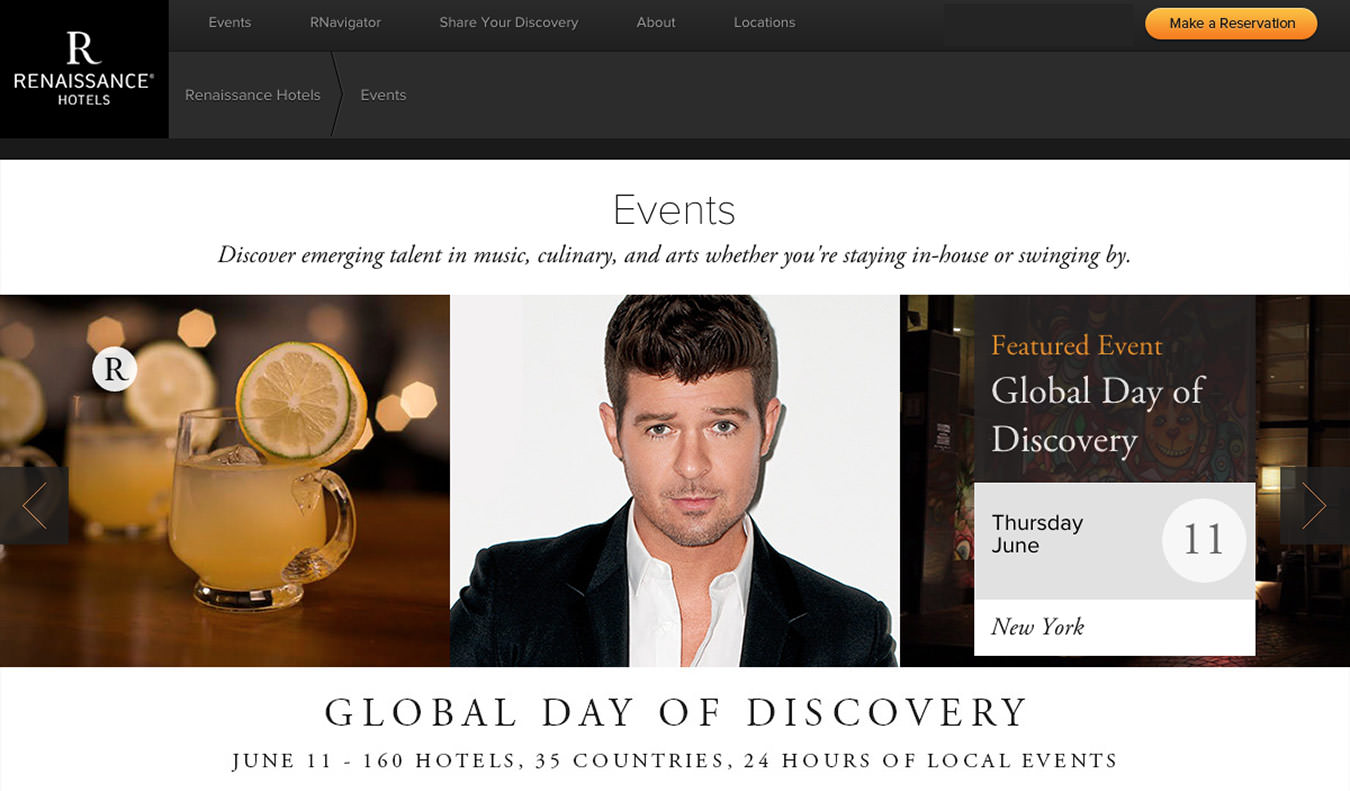The height and width of the screenshot is (791, 1350).
Task: Click the orange Make a Reservation button
Action: coord(1230,23)
